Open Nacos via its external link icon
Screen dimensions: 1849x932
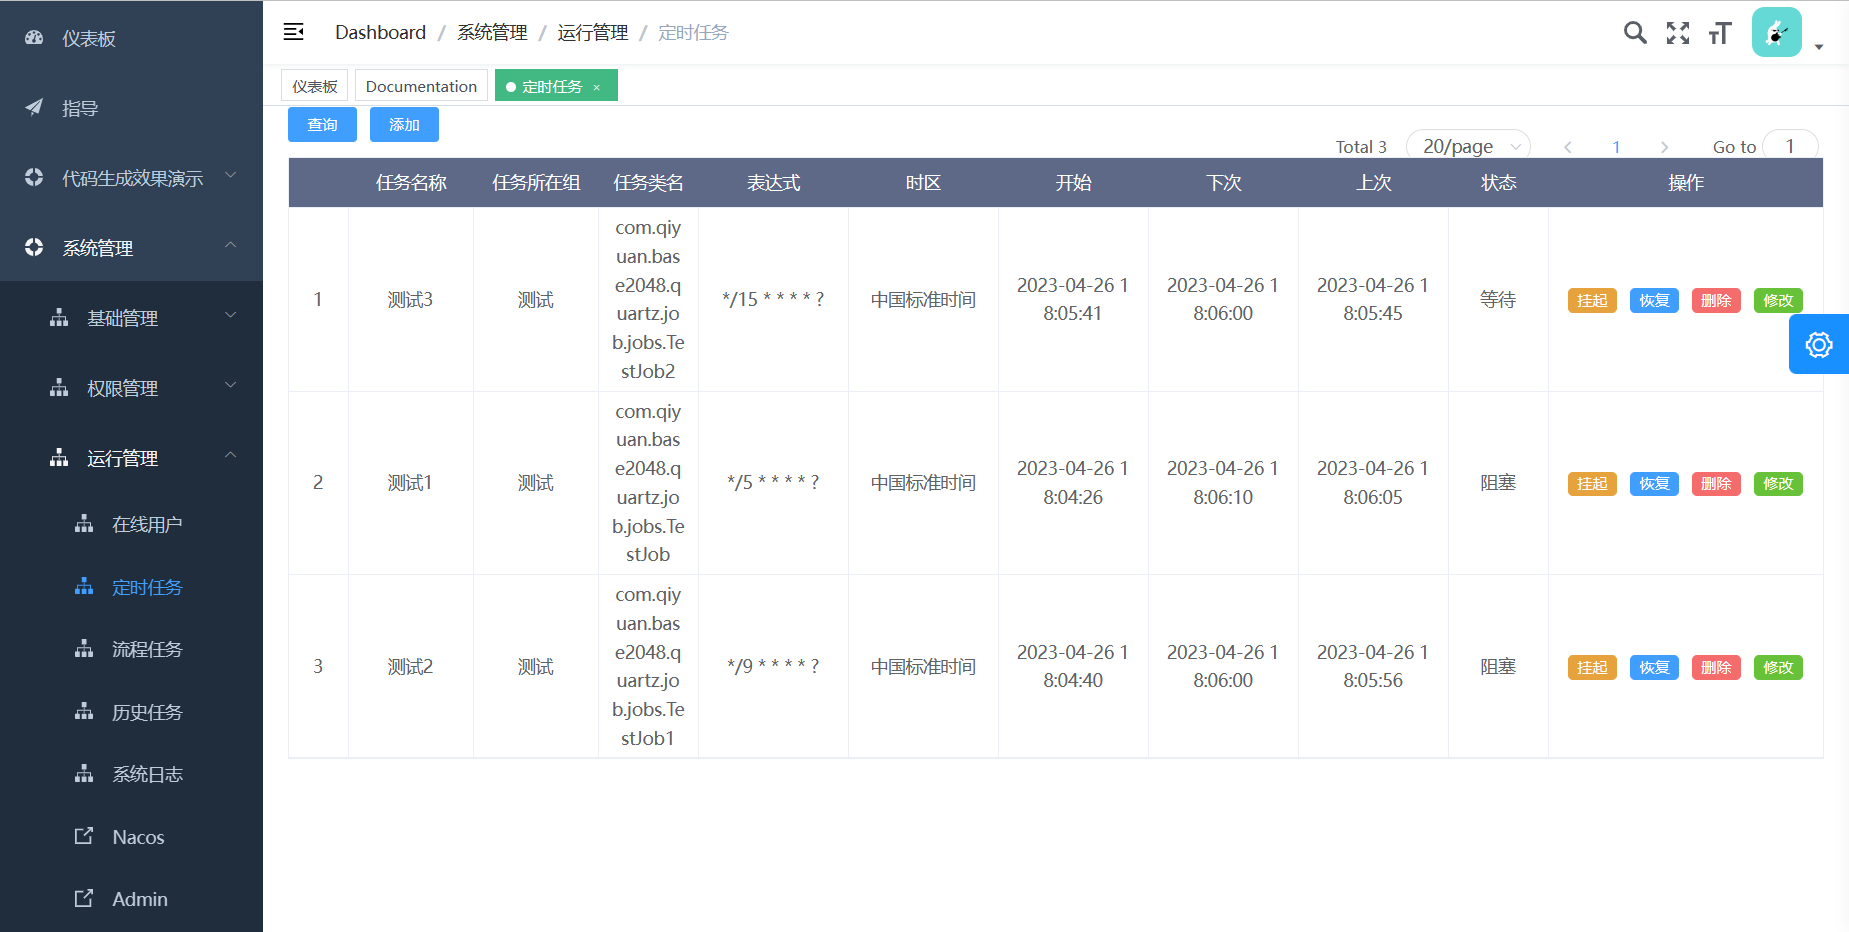coord(84,836)
